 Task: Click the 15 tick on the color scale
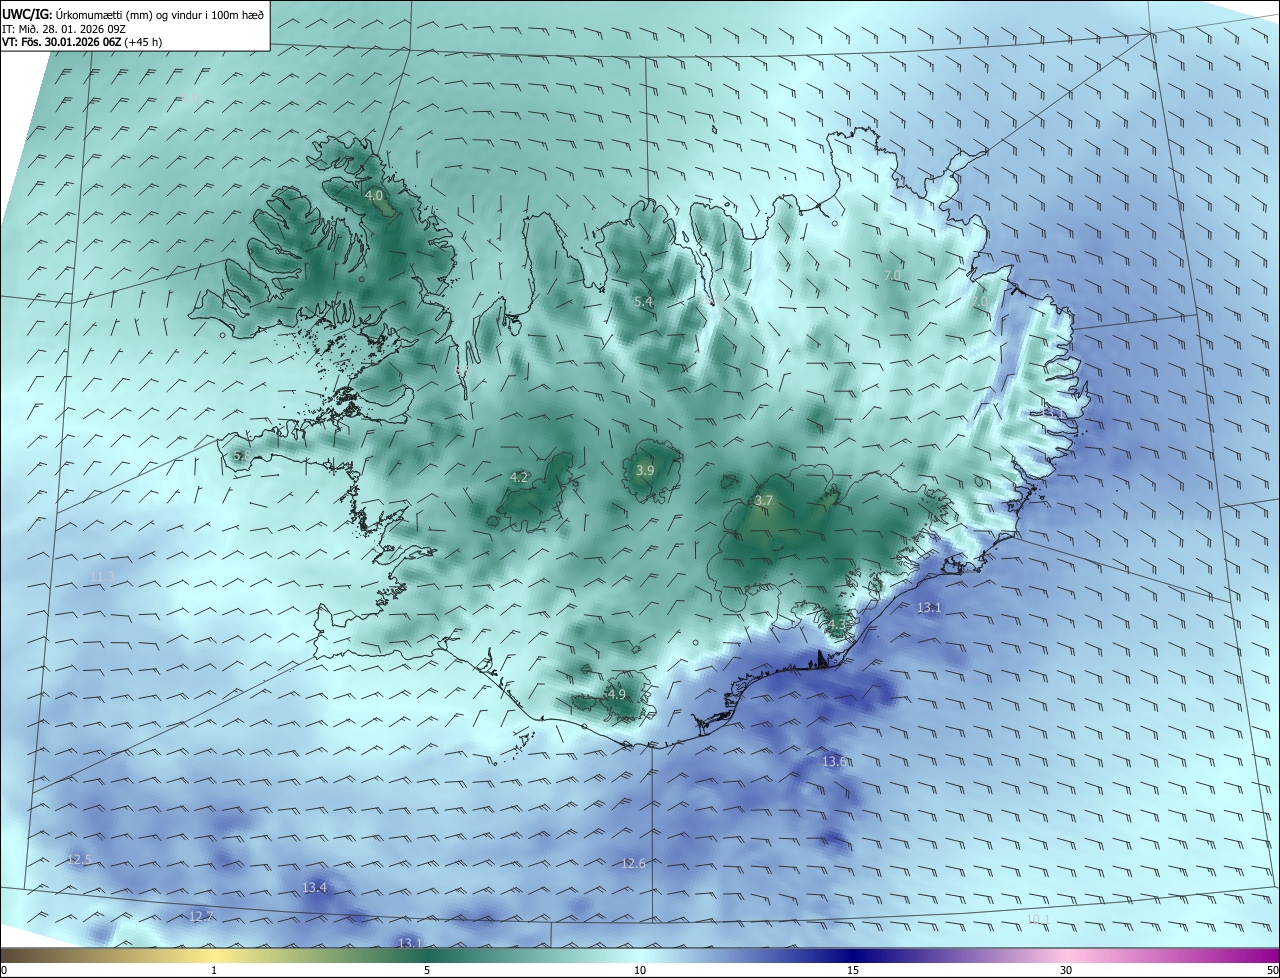click(853, 971)
